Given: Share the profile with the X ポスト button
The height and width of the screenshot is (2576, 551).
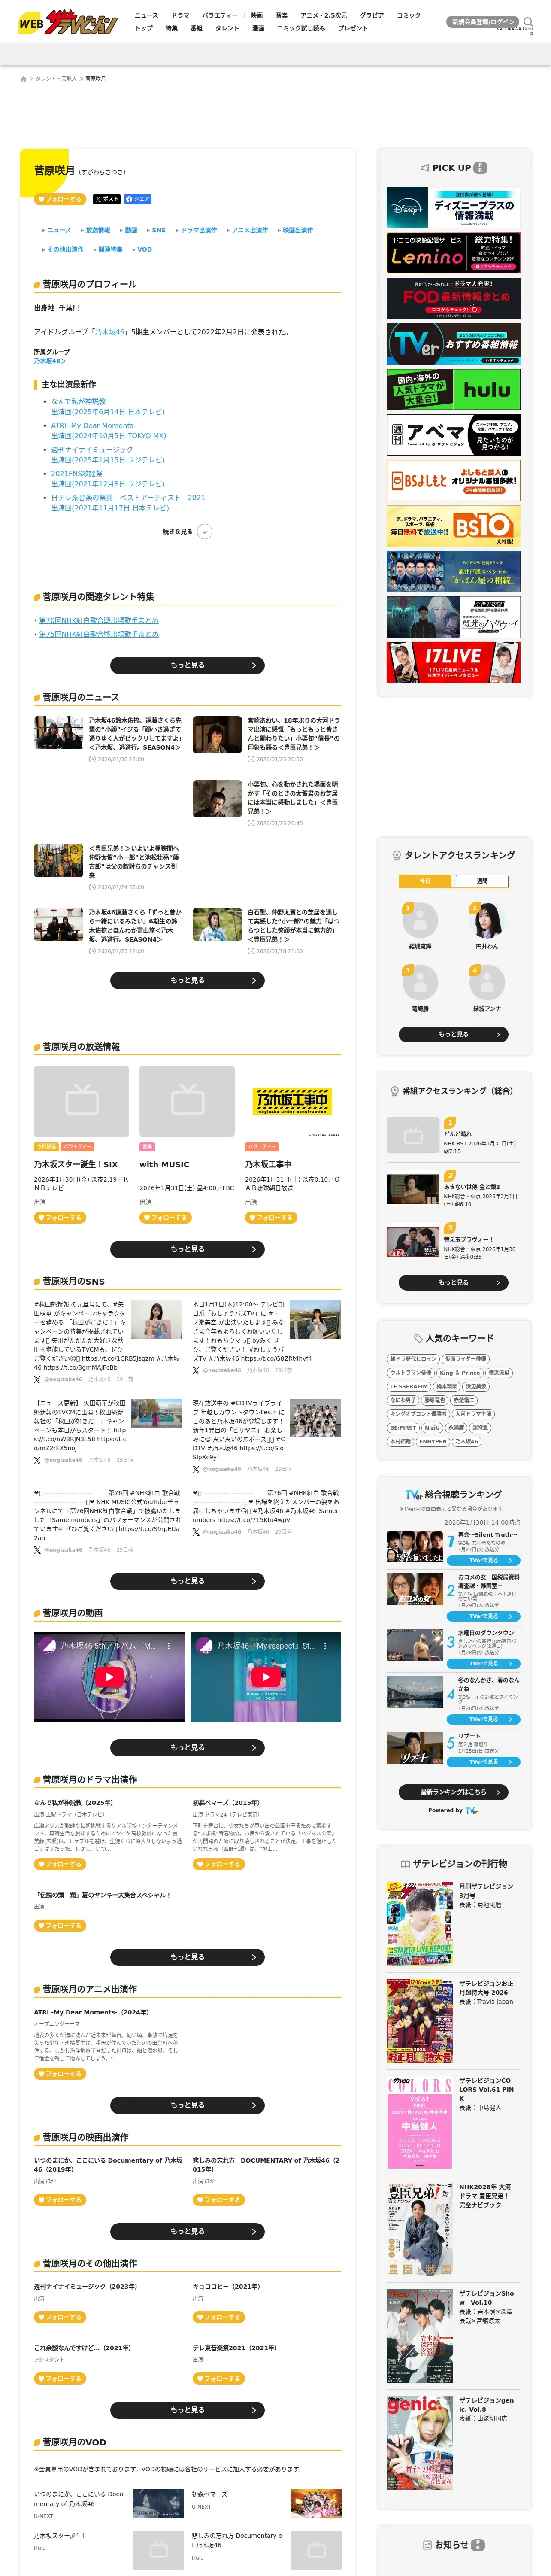Looking at the screenshot, I should [106, 199].
